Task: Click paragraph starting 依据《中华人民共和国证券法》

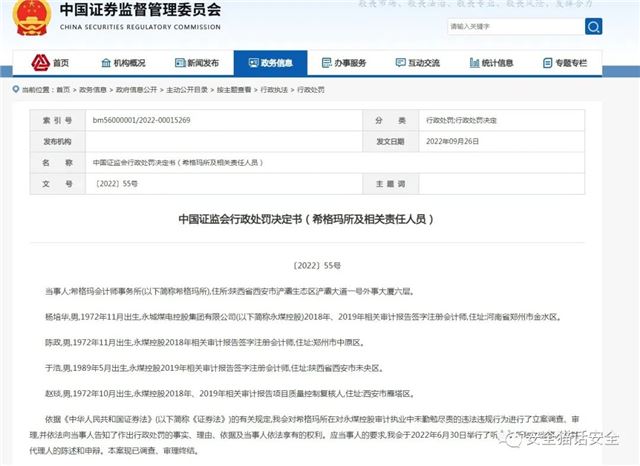Action: (x=304, y=435)
